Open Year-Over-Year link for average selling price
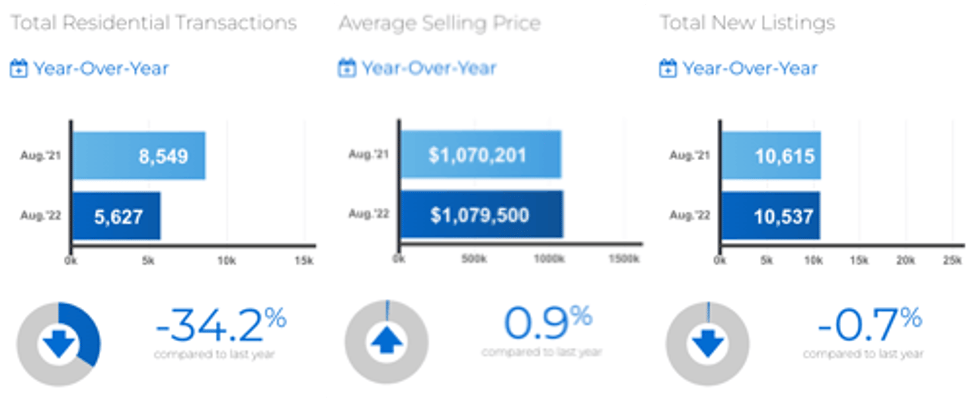The image size is (975, 399). click(429, 68)
